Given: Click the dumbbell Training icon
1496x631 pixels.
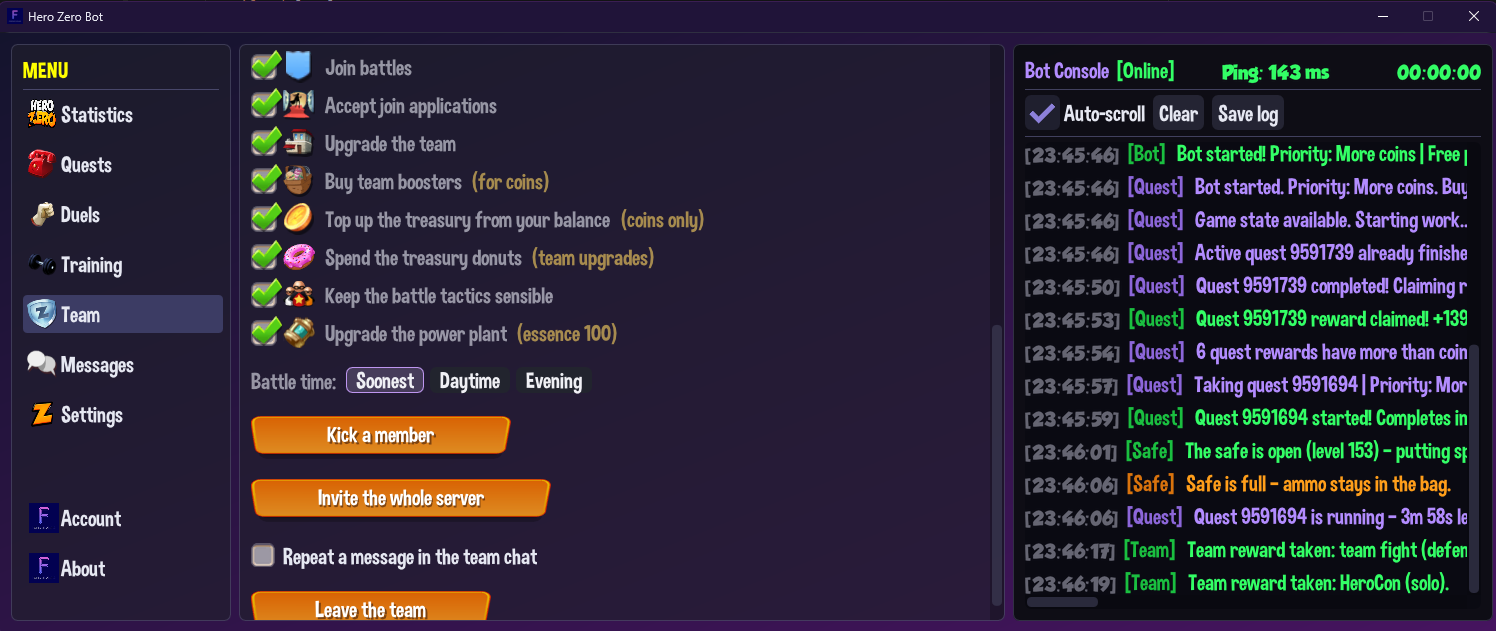Looking at the screenshot, I should [42, 264].
